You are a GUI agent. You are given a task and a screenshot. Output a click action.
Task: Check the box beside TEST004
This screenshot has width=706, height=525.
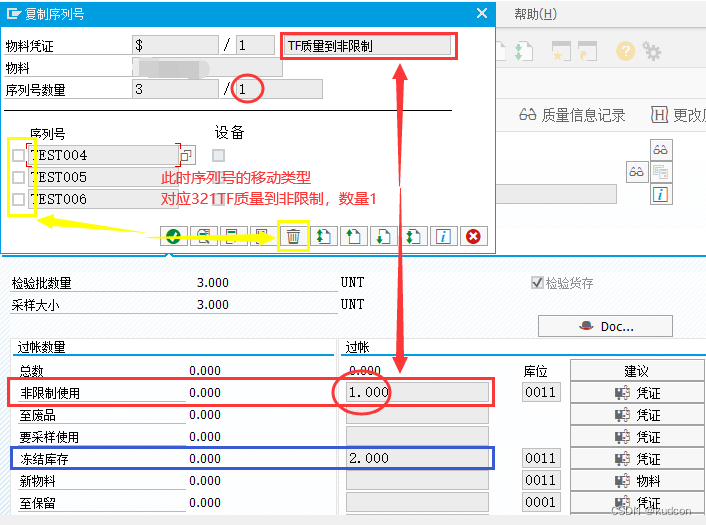point(18,155)
